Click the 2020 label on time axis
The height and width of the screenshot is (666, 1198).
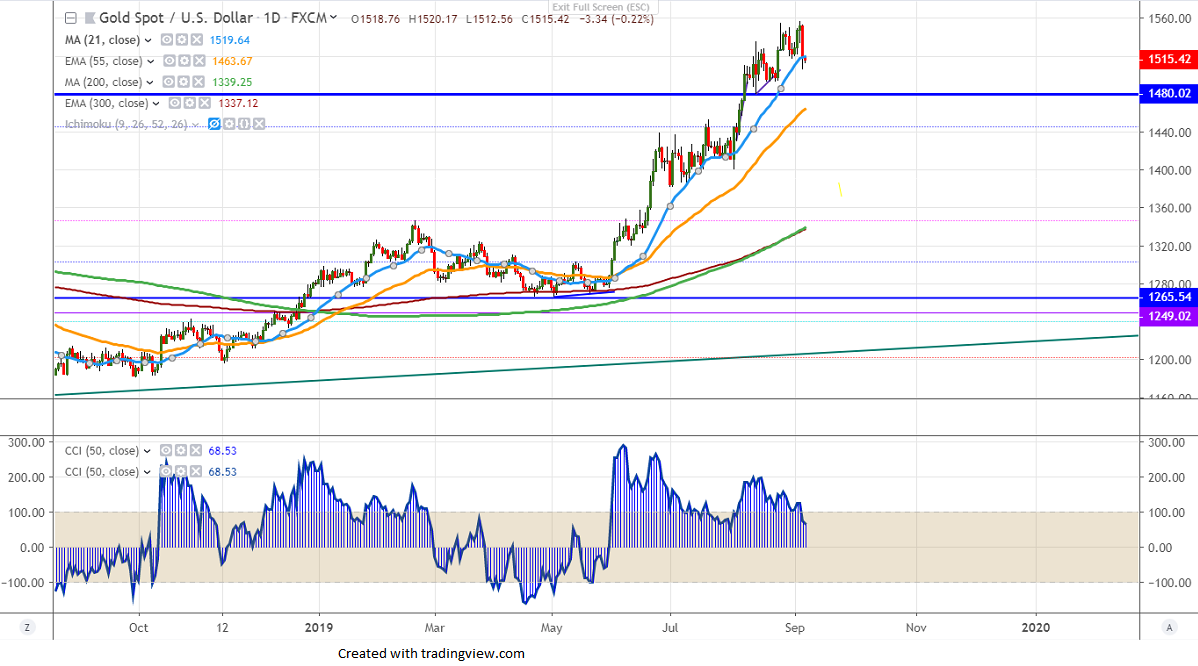tap(1036, 628)
